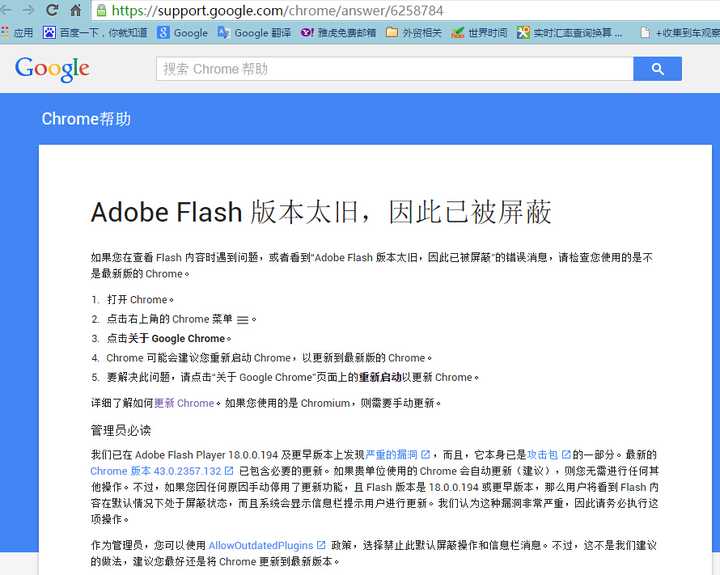Click step 1 text 打开 Chrome

pos(140,299)
